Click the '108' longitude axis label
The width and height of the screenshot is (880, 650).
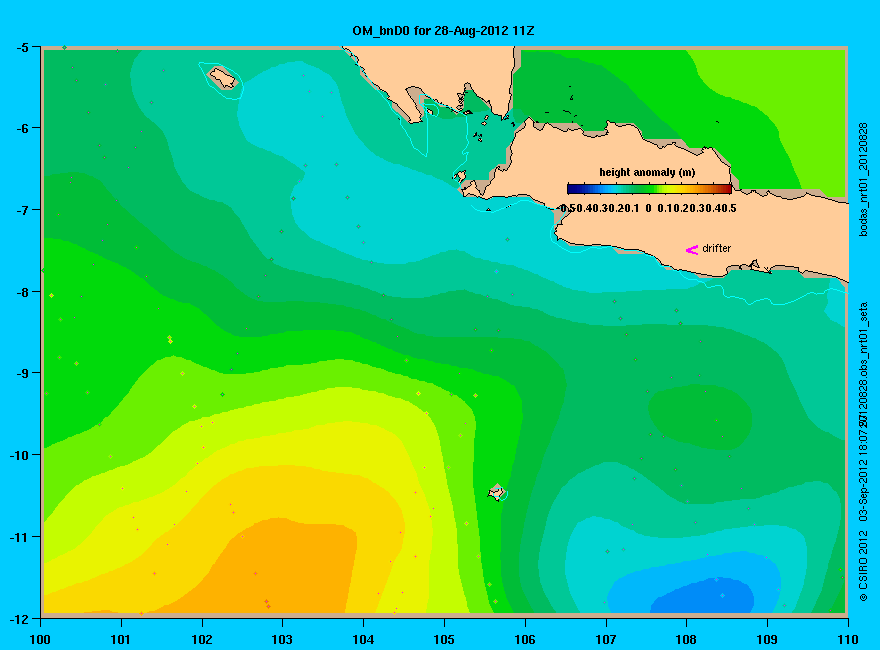[686, 639]
